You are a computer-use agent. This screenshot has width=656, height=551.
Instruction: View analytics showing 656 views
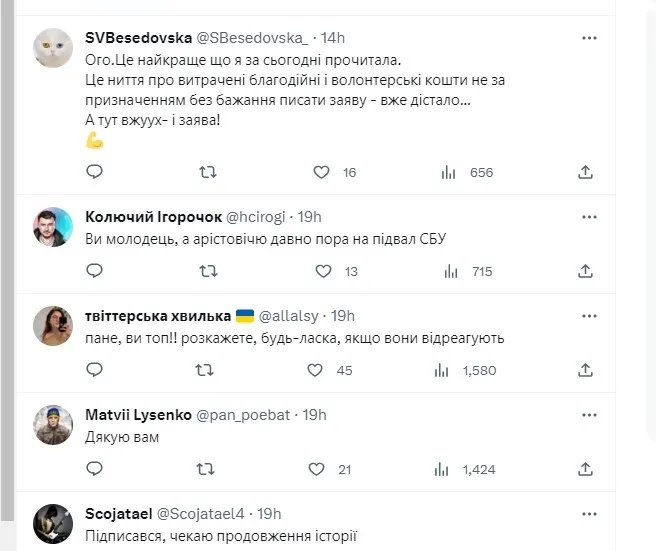click(448, 172)
